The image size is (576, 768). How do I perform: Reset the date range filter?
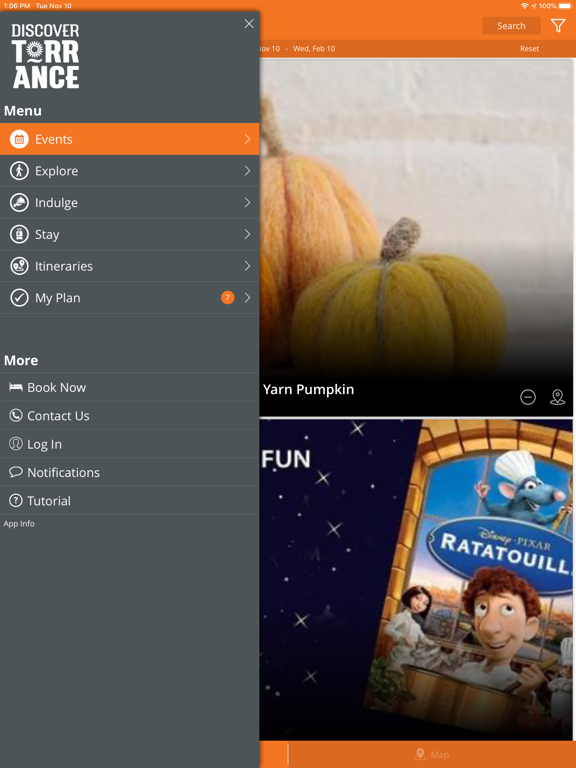pos(529,48)
